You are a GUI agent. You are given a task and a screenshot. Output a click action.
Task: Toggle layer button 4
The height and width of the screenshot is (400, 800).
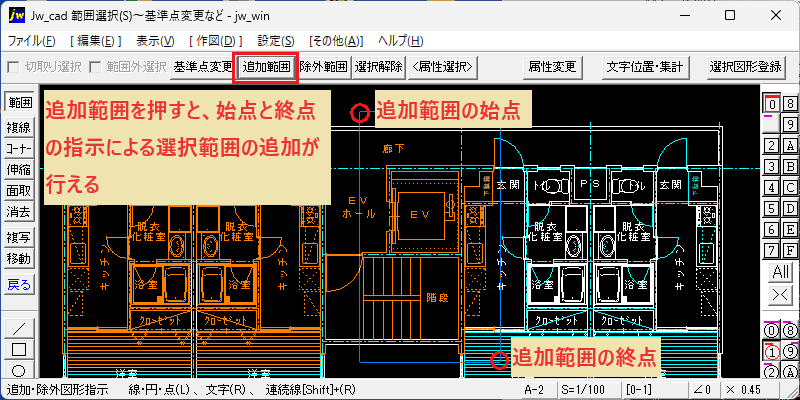coord(771,188)
